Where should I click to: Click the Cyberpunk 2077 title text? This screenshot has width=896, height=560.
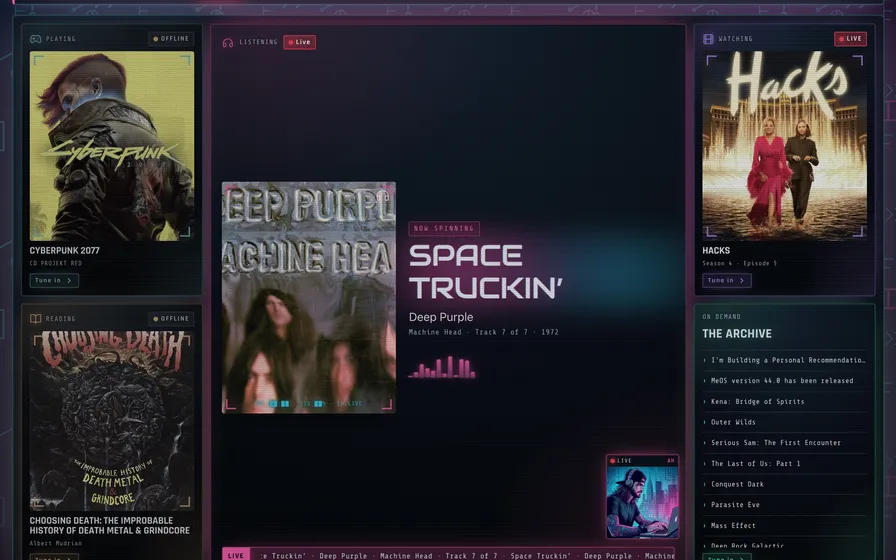click(65, 251)
